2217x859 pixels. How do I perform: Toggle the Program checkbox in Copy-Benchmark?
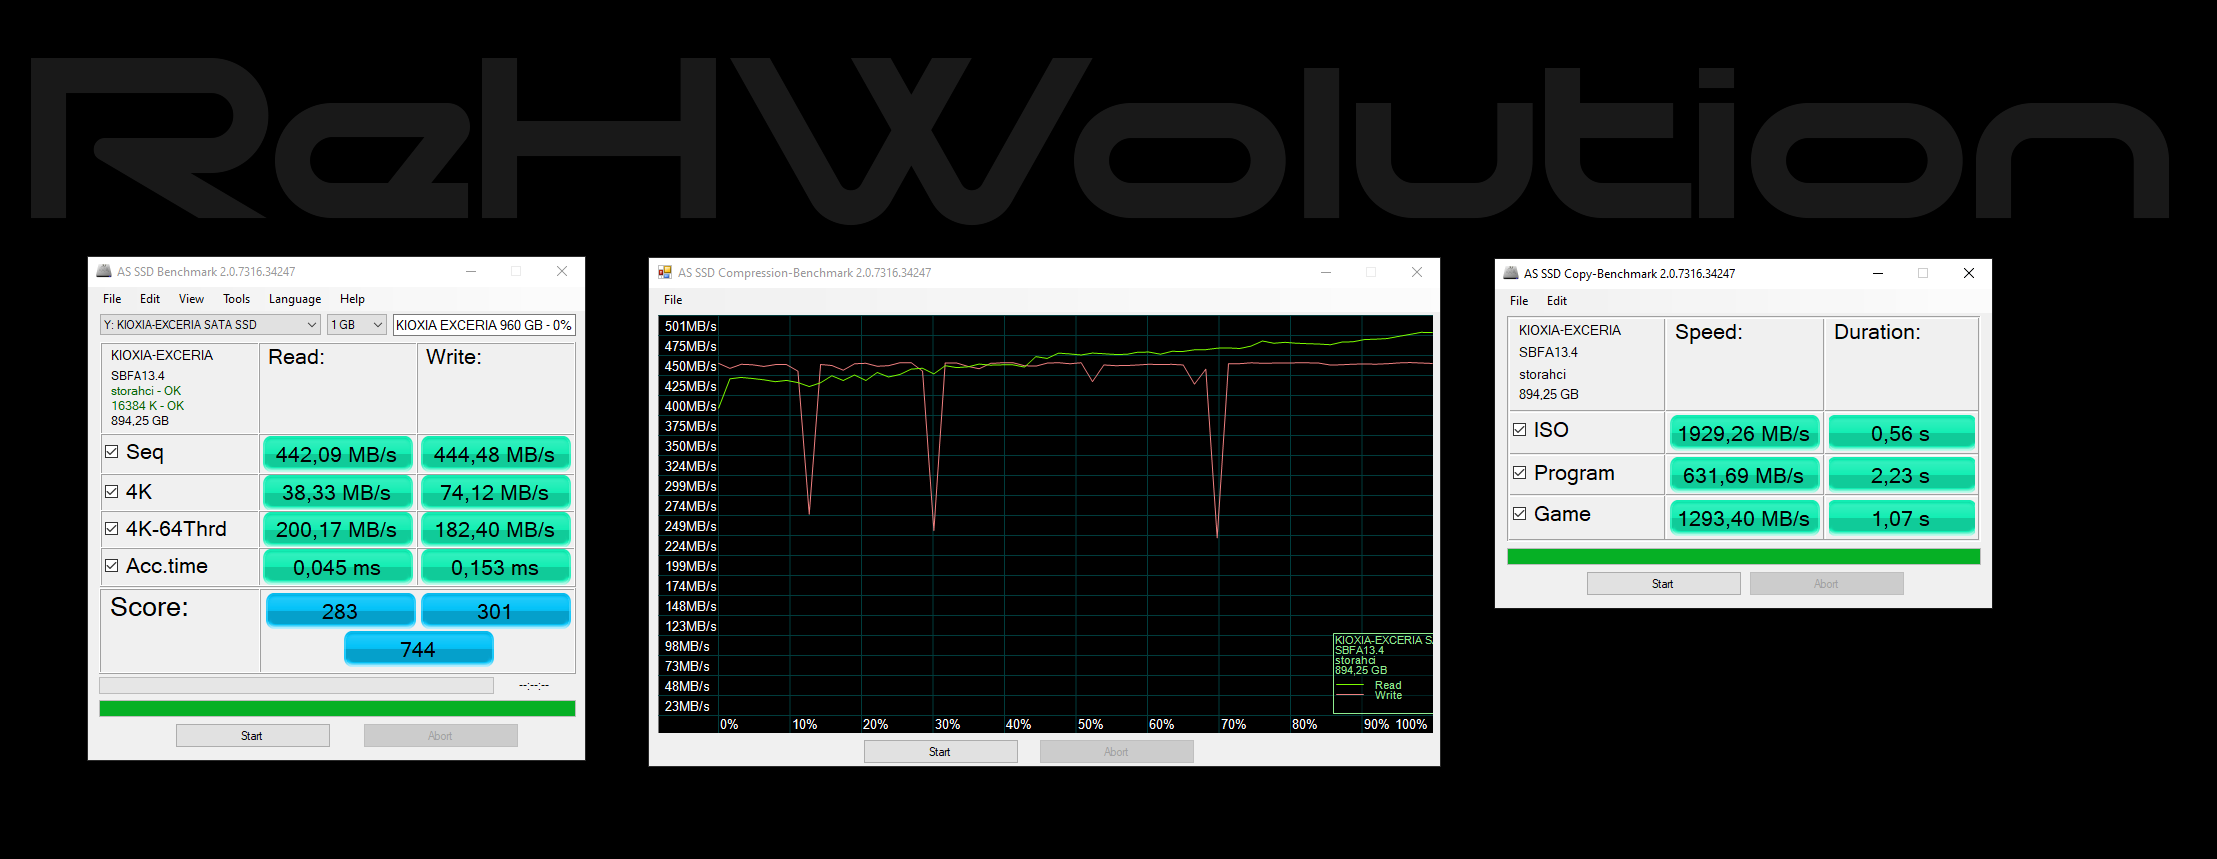(x=1520, y=473)
